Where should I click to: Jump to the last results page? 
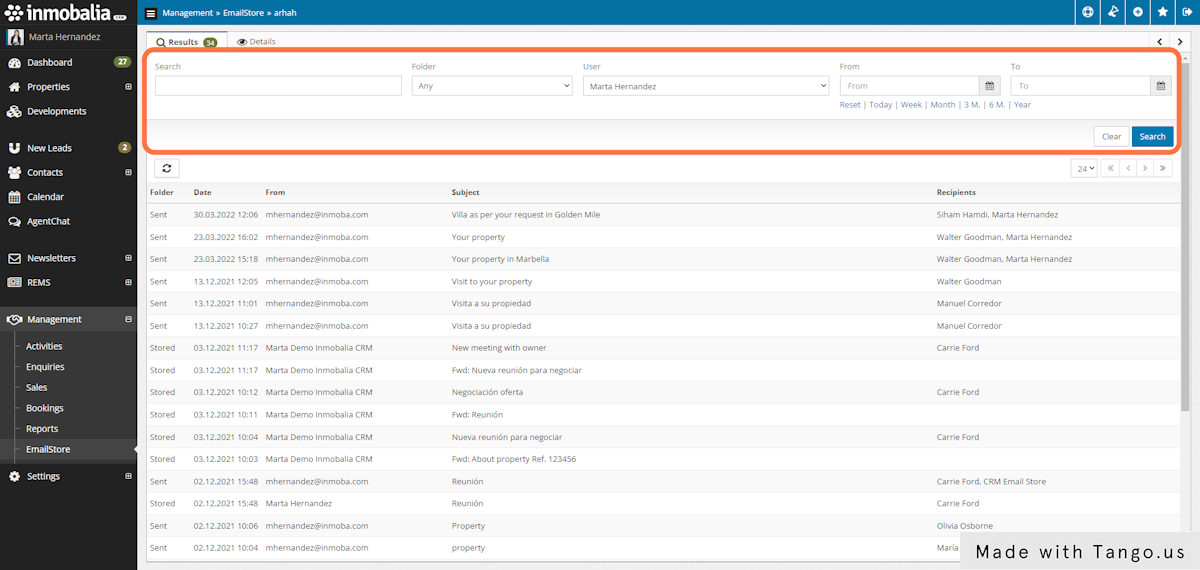click(x=1162, y=169)
